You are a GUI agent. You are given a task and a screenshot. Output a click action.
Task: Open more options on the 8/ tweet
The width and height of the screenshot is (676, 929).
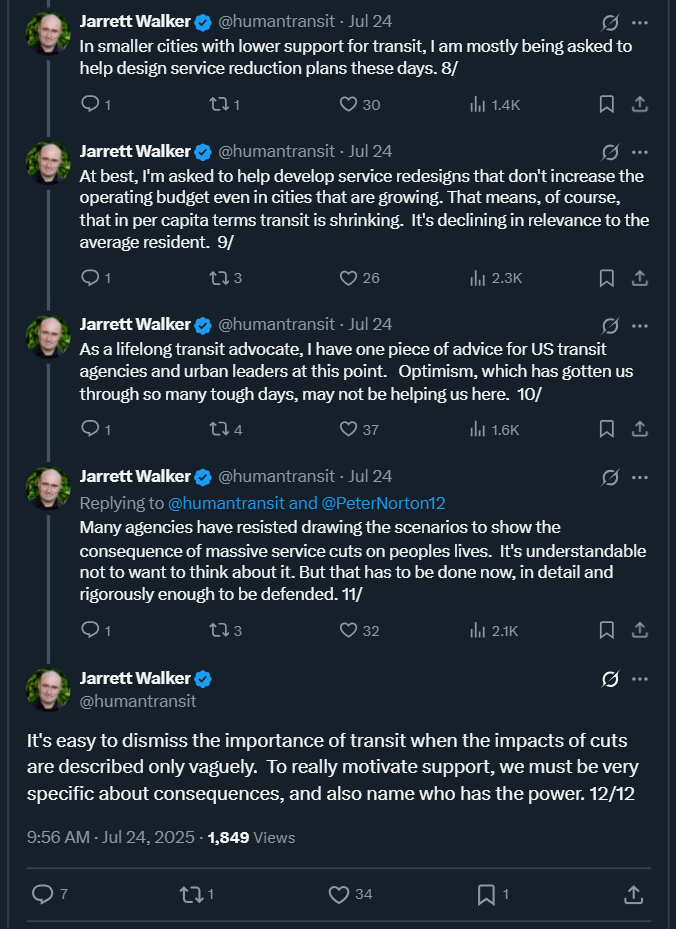point(640,22)
